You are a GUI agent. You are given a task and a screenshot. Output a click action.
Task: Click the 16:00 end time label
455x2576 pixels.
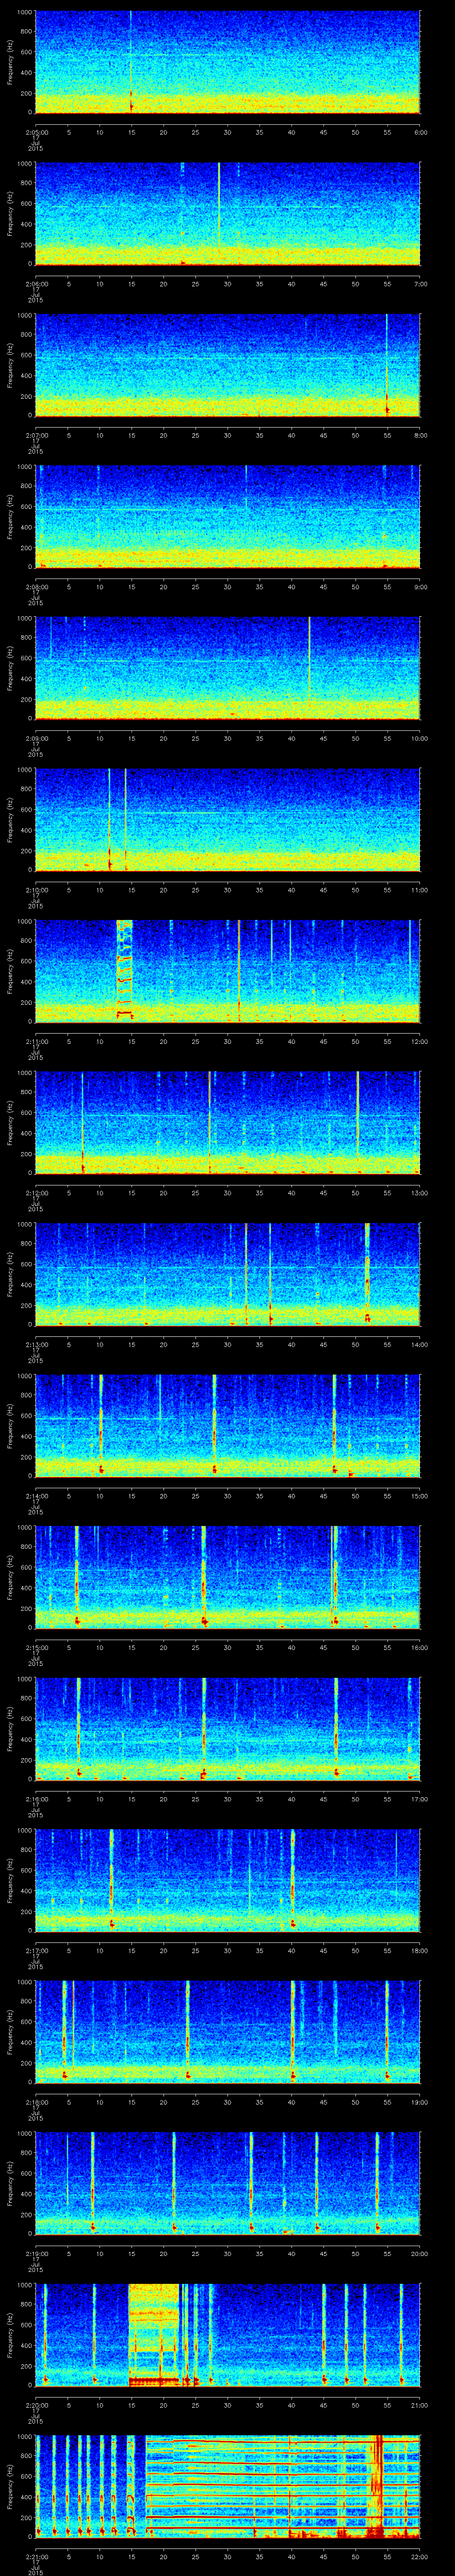[x=419, y=1647]
